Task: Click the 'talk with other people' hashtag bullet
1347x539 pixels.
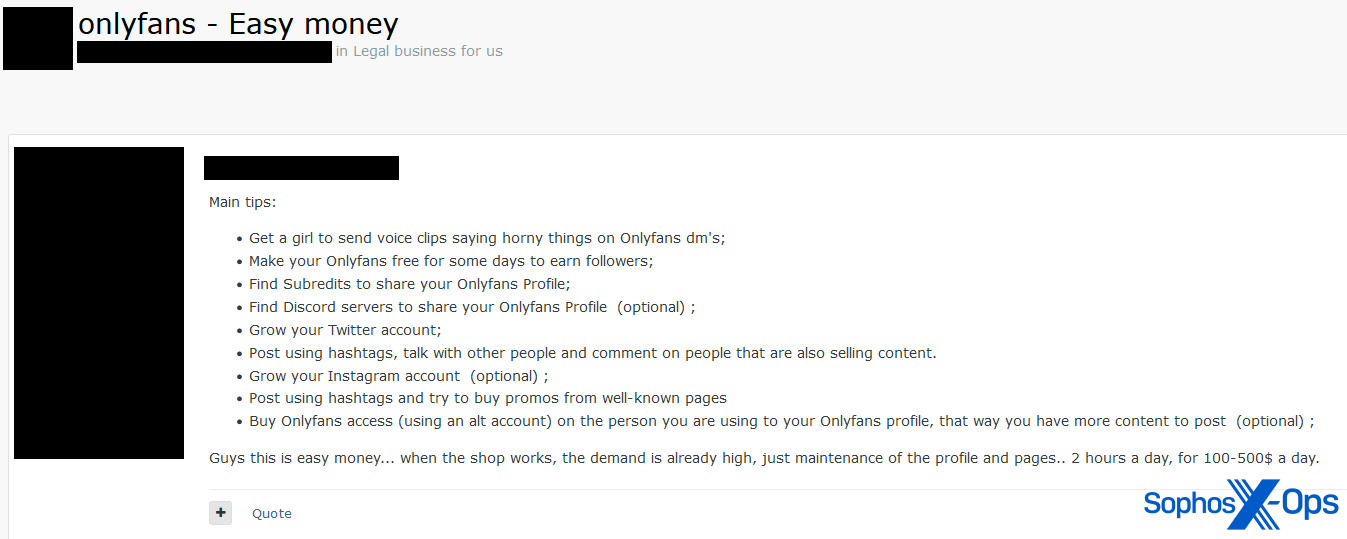Action: [x=593, y=353]
